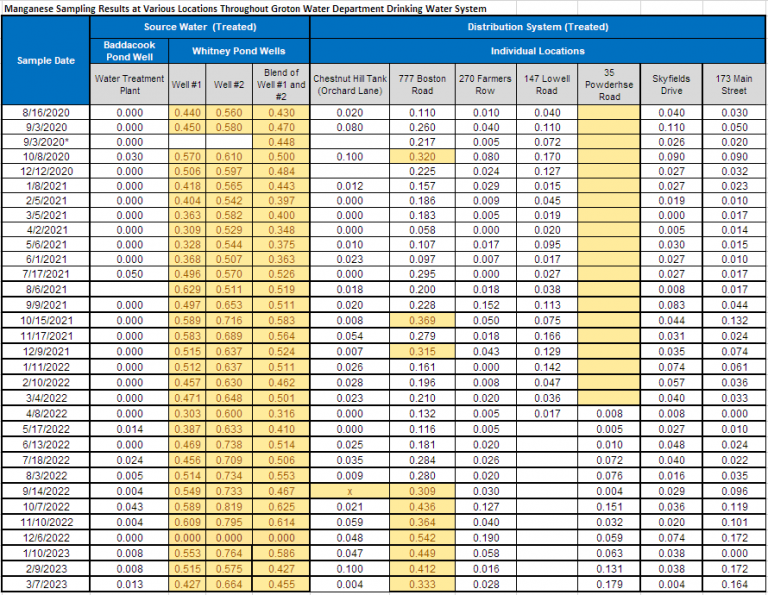Select the 9/3/2020* date cell
The height and width of the screenshot is (595, 768).
(x=46, y=143)
